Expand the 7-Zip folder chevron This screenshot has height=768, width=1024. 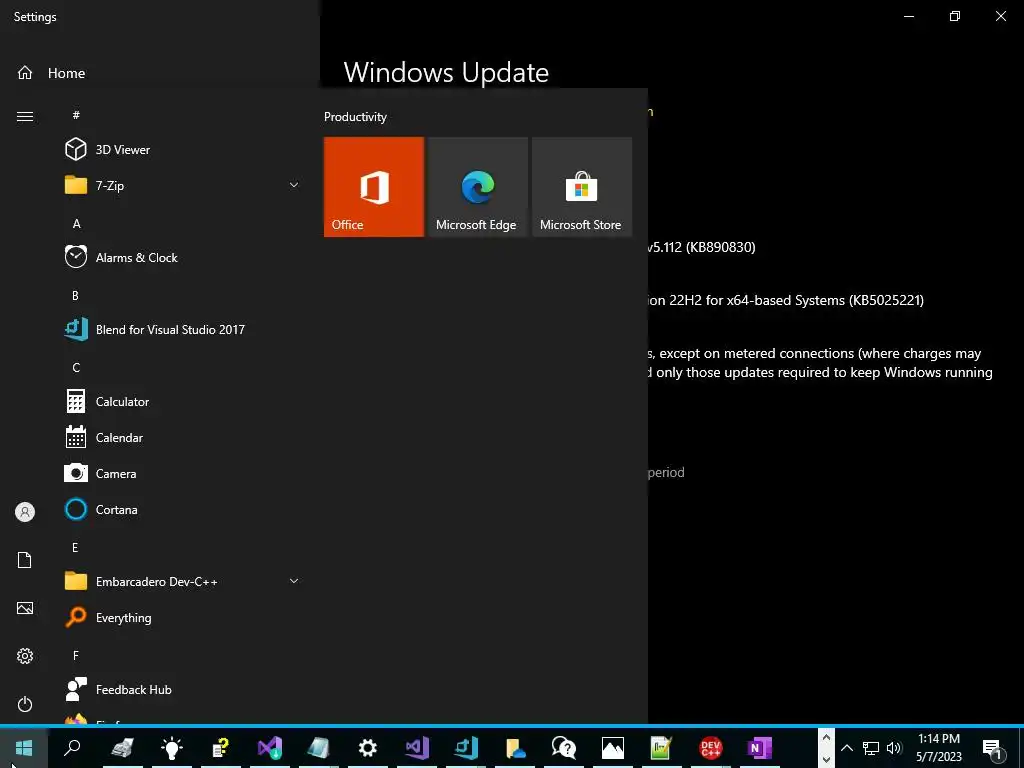point(294,185)
